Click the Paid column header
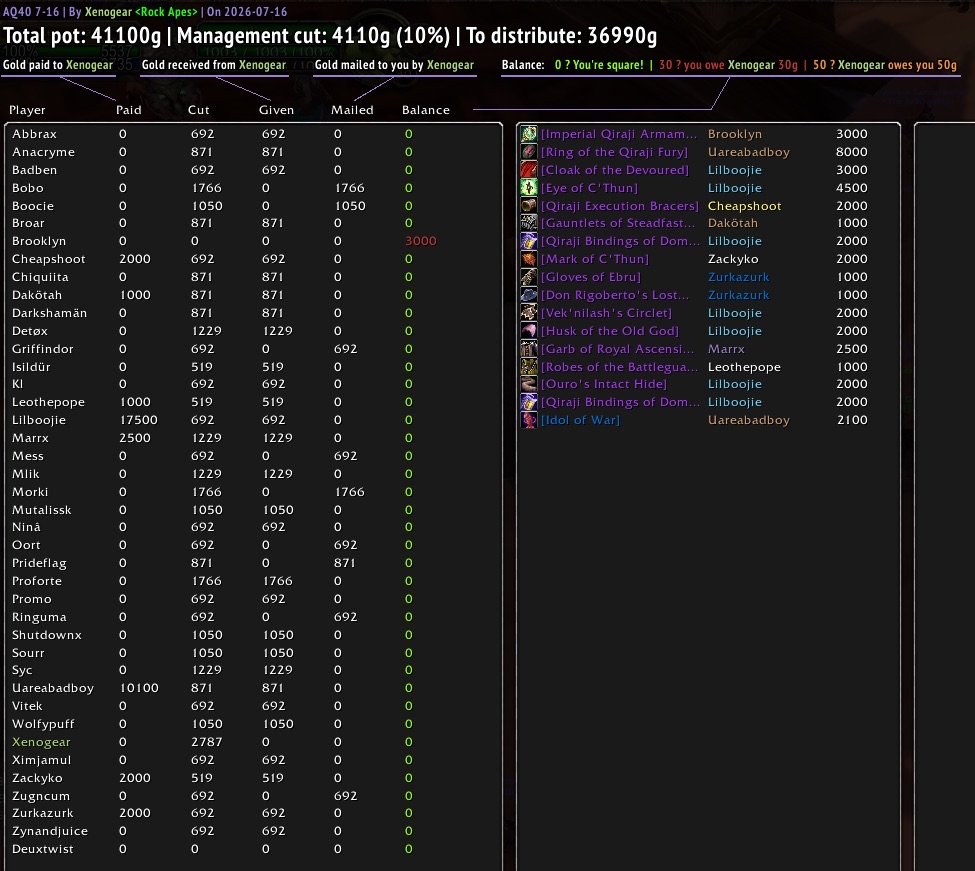Viewport: 975px width, 871px height. [129, 110]
